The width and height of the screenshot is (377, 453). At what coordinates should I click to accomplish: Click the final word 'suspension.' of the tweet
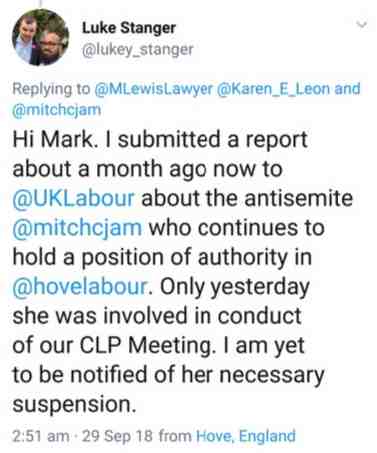(x=74, y=405)
